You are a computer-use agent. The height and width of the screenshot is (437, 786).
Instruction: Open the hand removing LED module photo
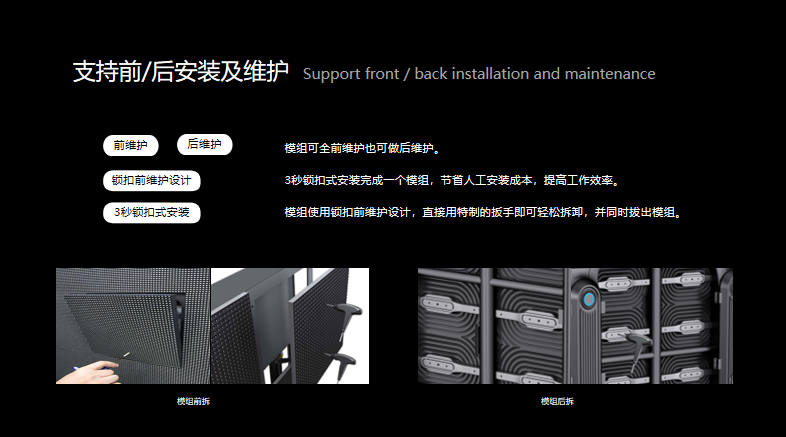[133, 326]
